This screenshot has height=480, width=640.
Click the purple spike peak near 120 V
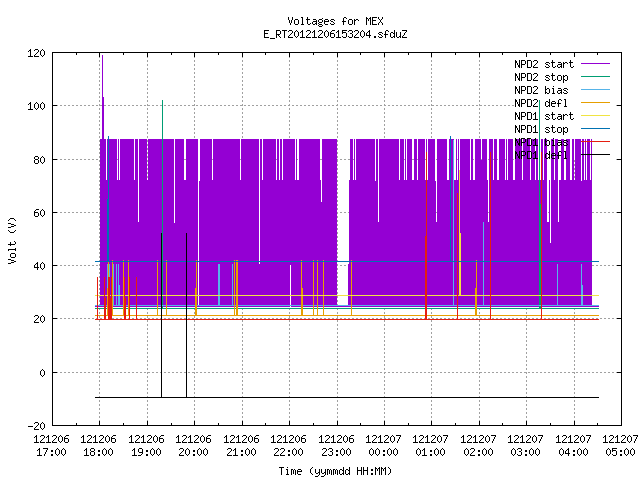pyautogui.click(x=102, y=56)
